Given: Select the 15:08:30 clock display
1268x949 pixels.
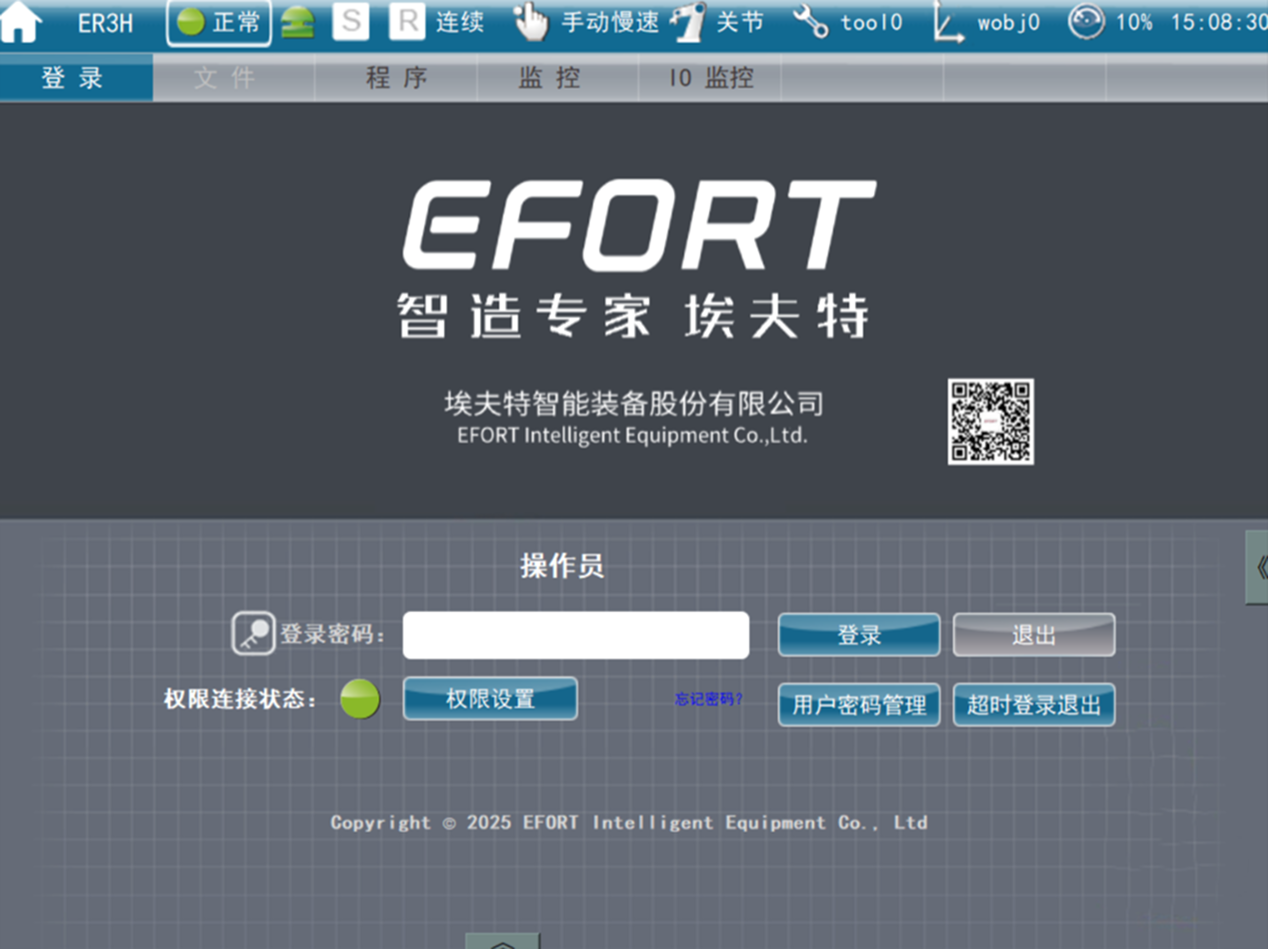Looking at the screenshot, I should click(x=1219, y=22).
